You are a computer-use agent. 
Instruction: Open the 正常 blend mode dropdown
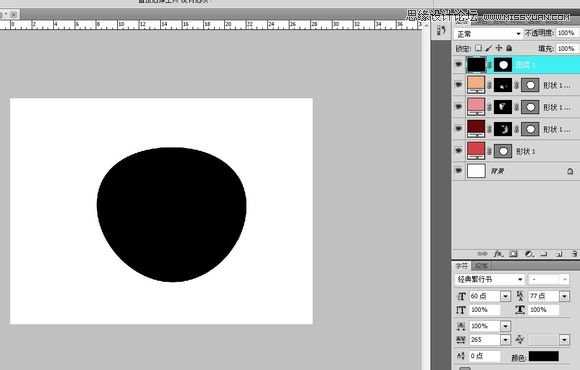tap(488, 34)
